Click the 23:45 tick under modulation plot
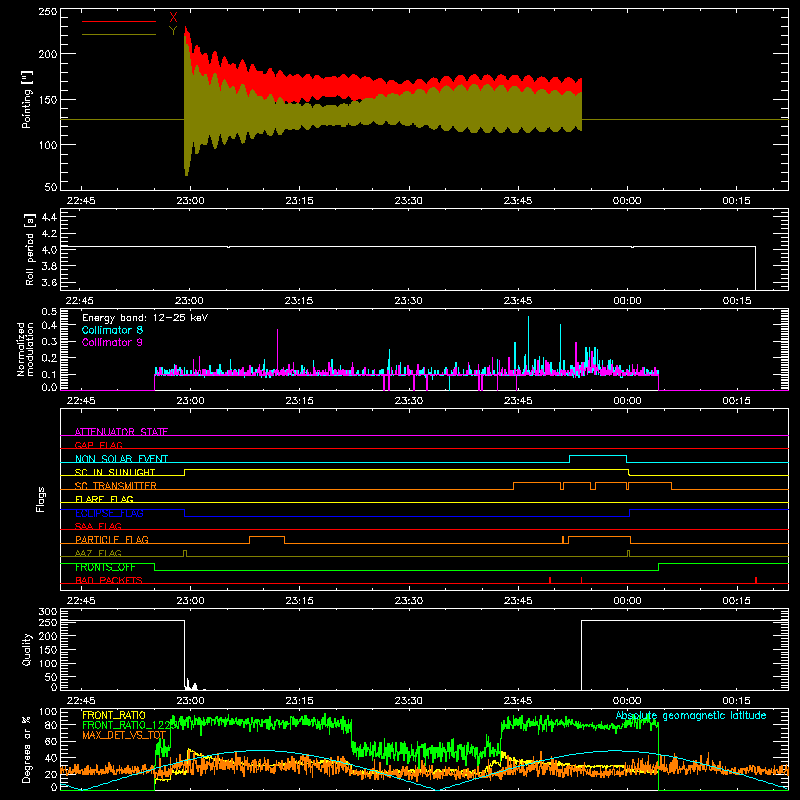Image resolution: width=800 pixels, height=800 pixels. (x=518, y=401)
